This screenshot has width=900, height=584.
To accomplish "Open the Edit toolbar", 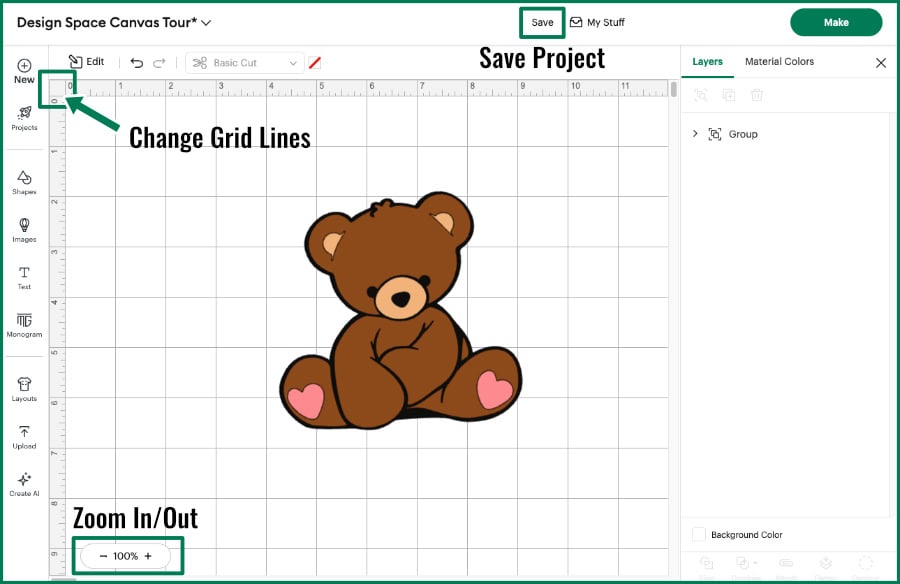I will click(x=87, y=61).
